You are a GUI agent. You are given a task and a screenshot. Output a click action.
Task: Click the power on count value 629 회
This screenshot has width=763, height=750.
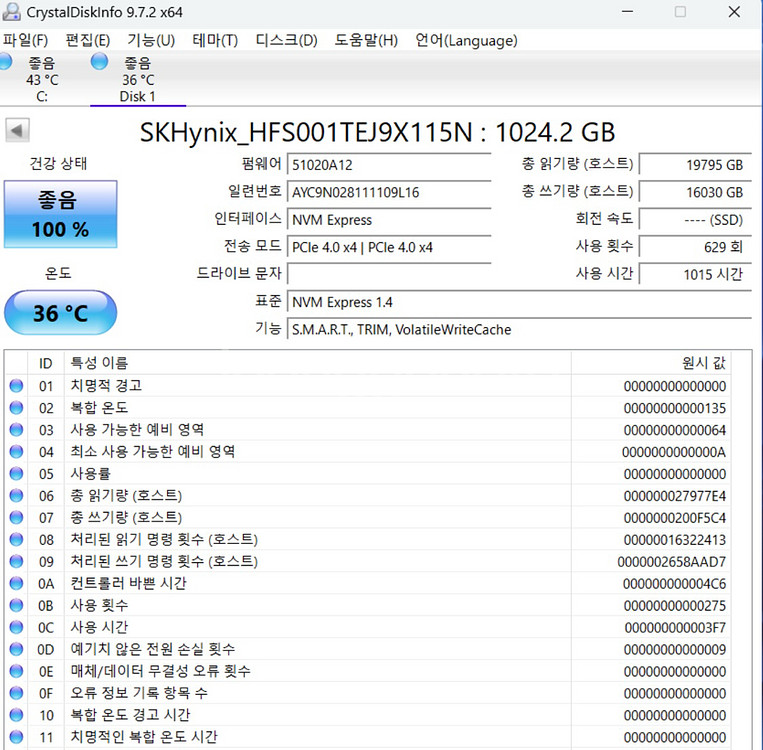point(695,247)
